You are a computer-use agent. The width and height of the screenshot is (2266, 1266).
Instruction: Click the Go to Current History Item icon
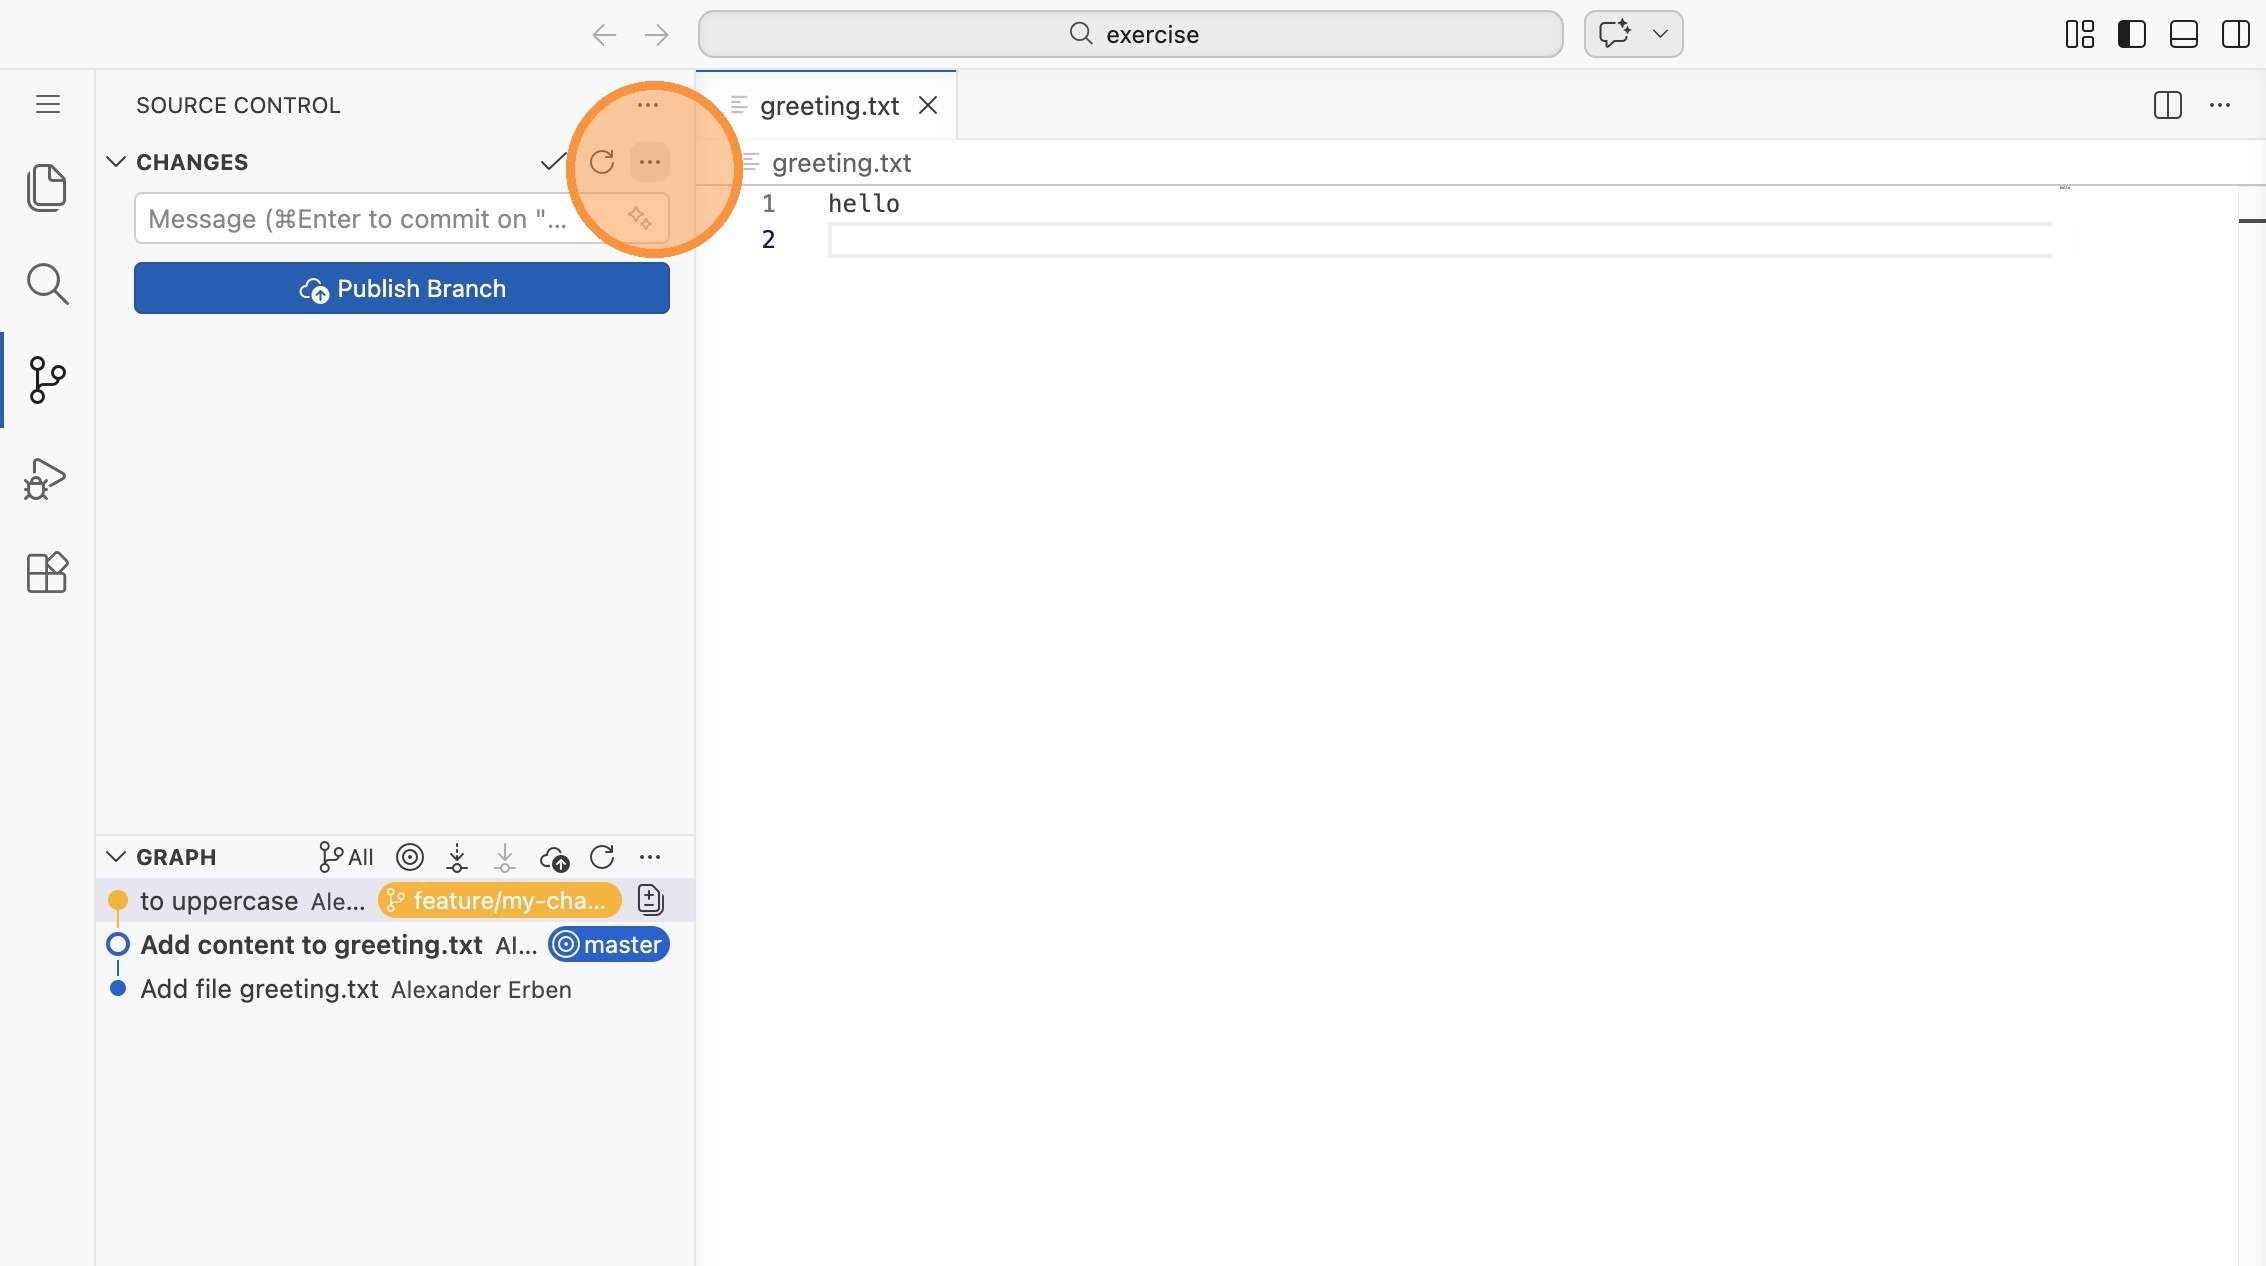coord(410,857)
